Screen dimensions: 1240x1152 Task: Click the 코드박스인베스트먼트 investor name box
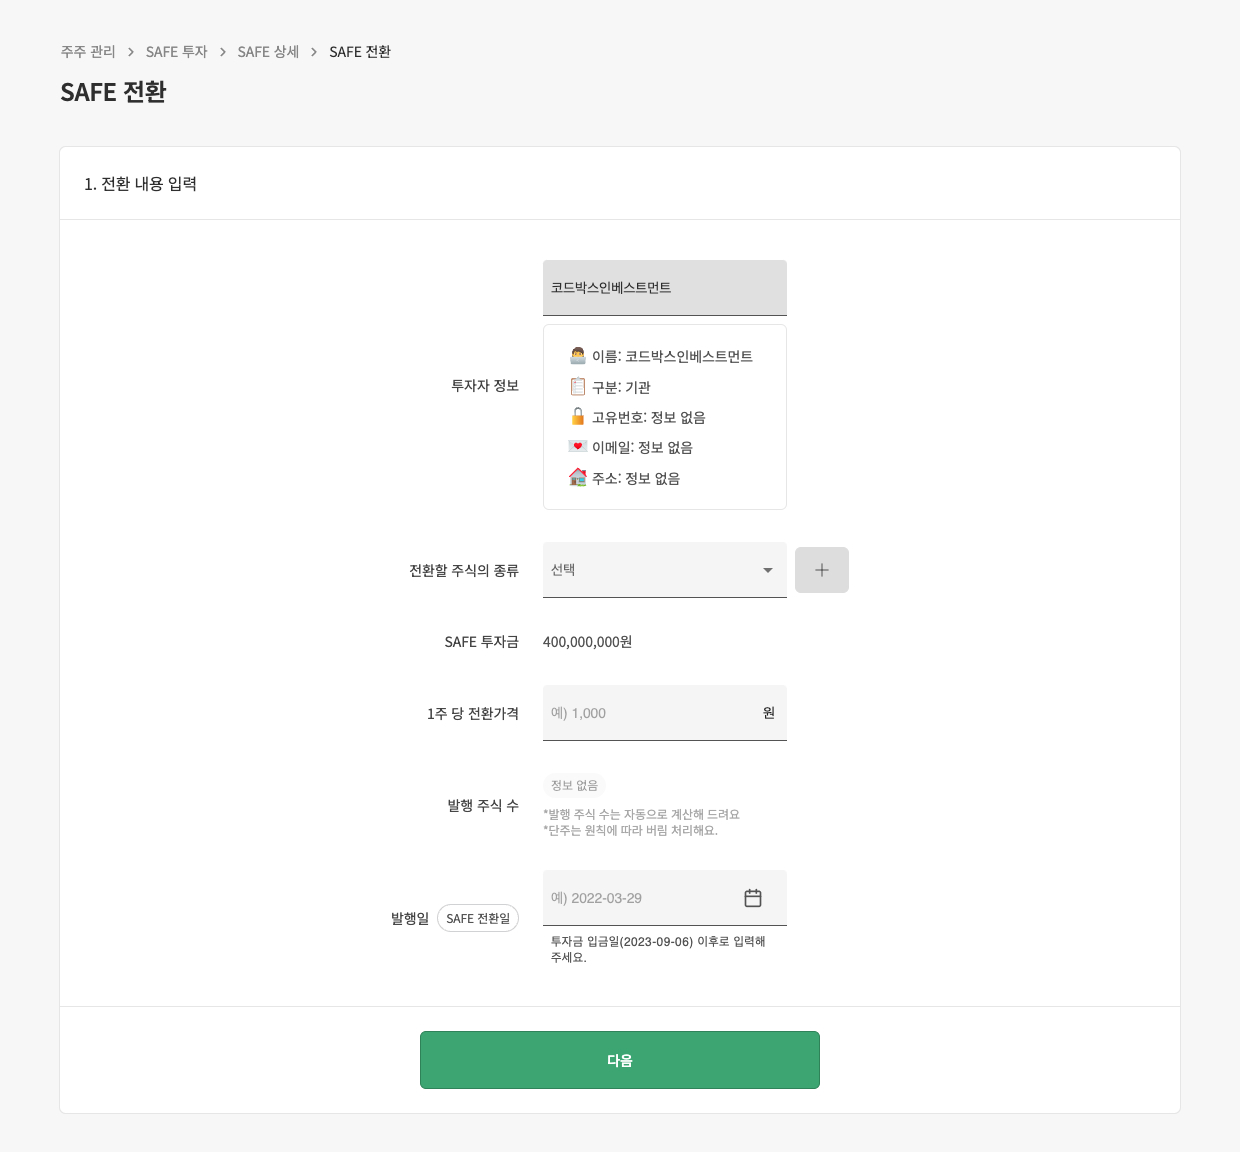(664, 288)
